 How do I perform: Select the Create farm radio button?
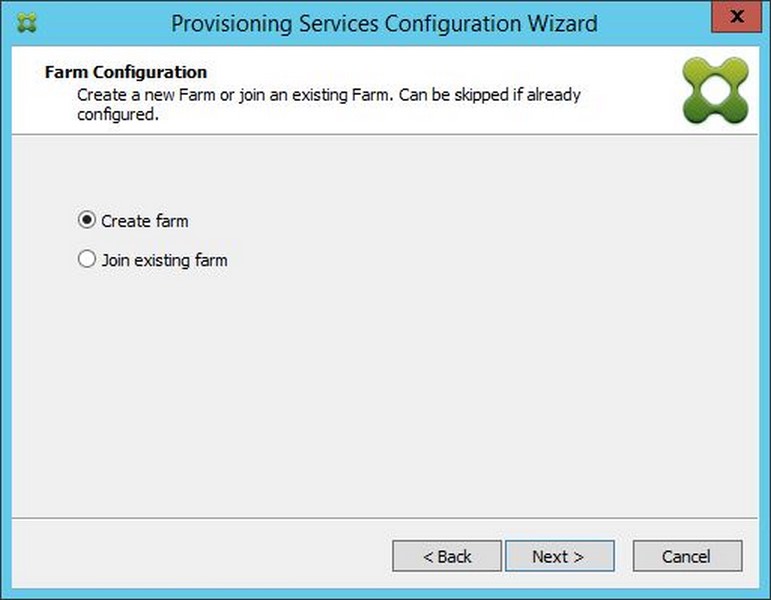tap(87, 219)
